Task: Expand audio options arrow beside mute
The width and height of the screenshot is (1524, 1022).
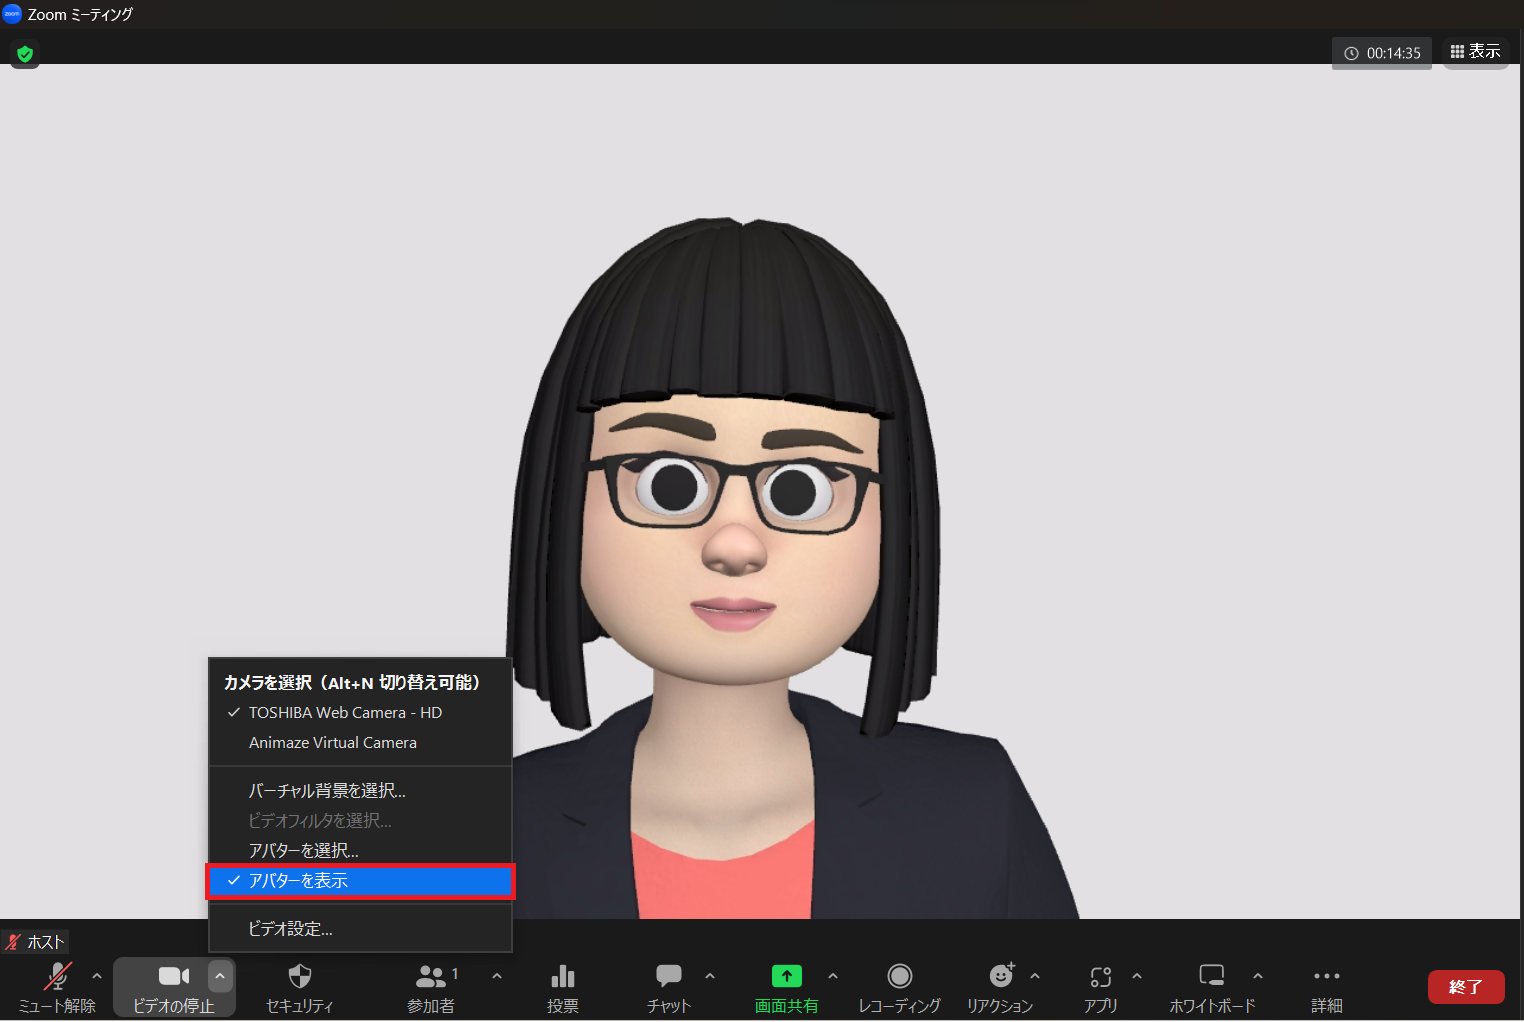Action: tap(97, 976)
